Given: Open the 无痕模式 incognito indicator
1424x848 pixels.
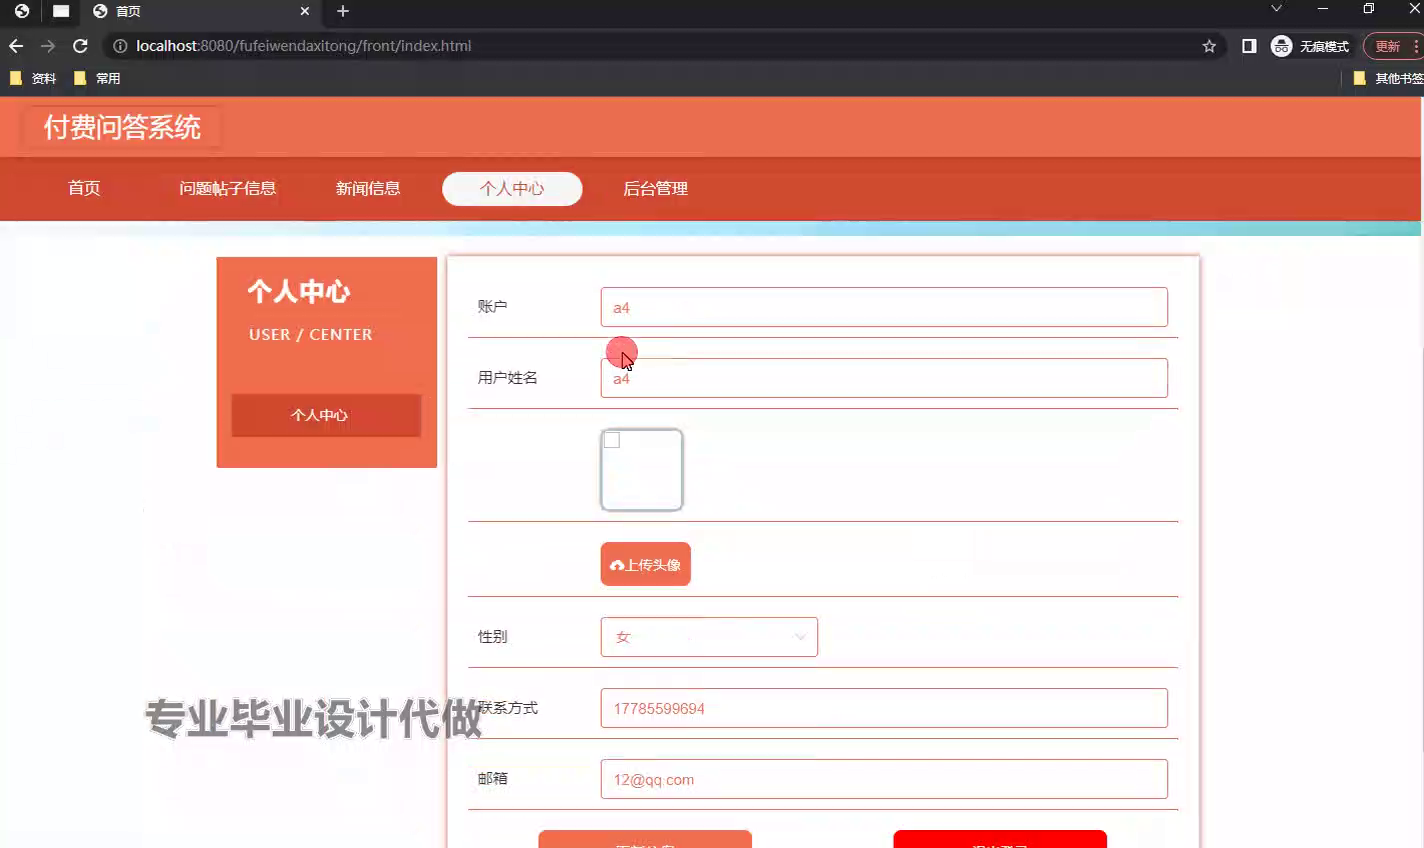Looking at the screenshot, I should coord(1310,46).
